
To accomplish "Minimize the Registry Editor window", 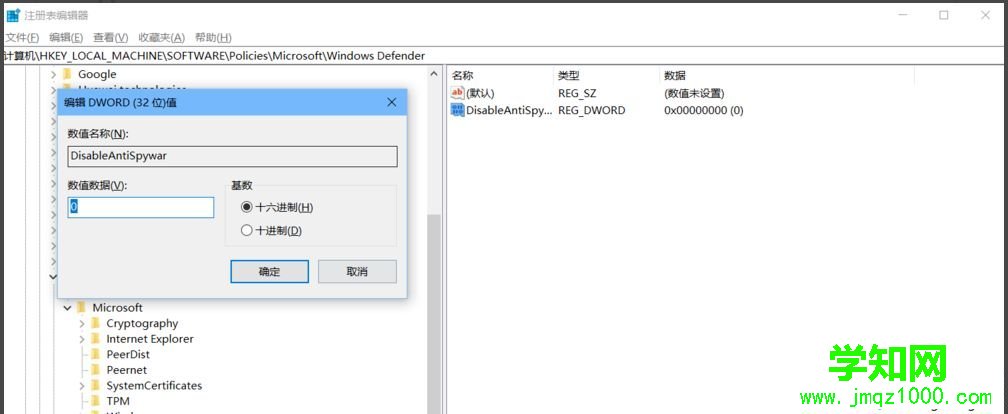I will pos(902,15).
